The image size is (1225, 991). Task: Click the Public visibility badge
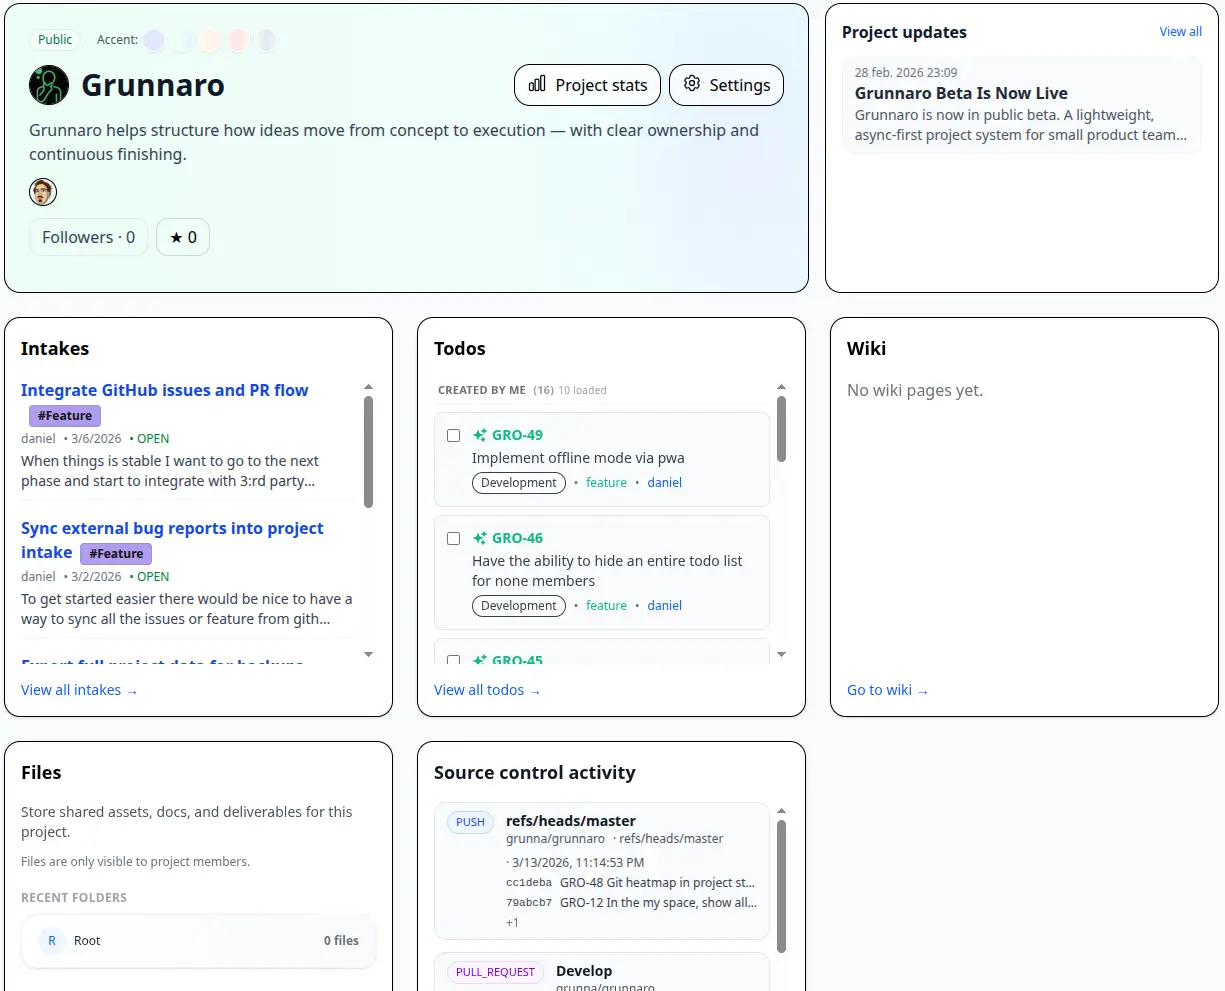[x=55, y=39]
